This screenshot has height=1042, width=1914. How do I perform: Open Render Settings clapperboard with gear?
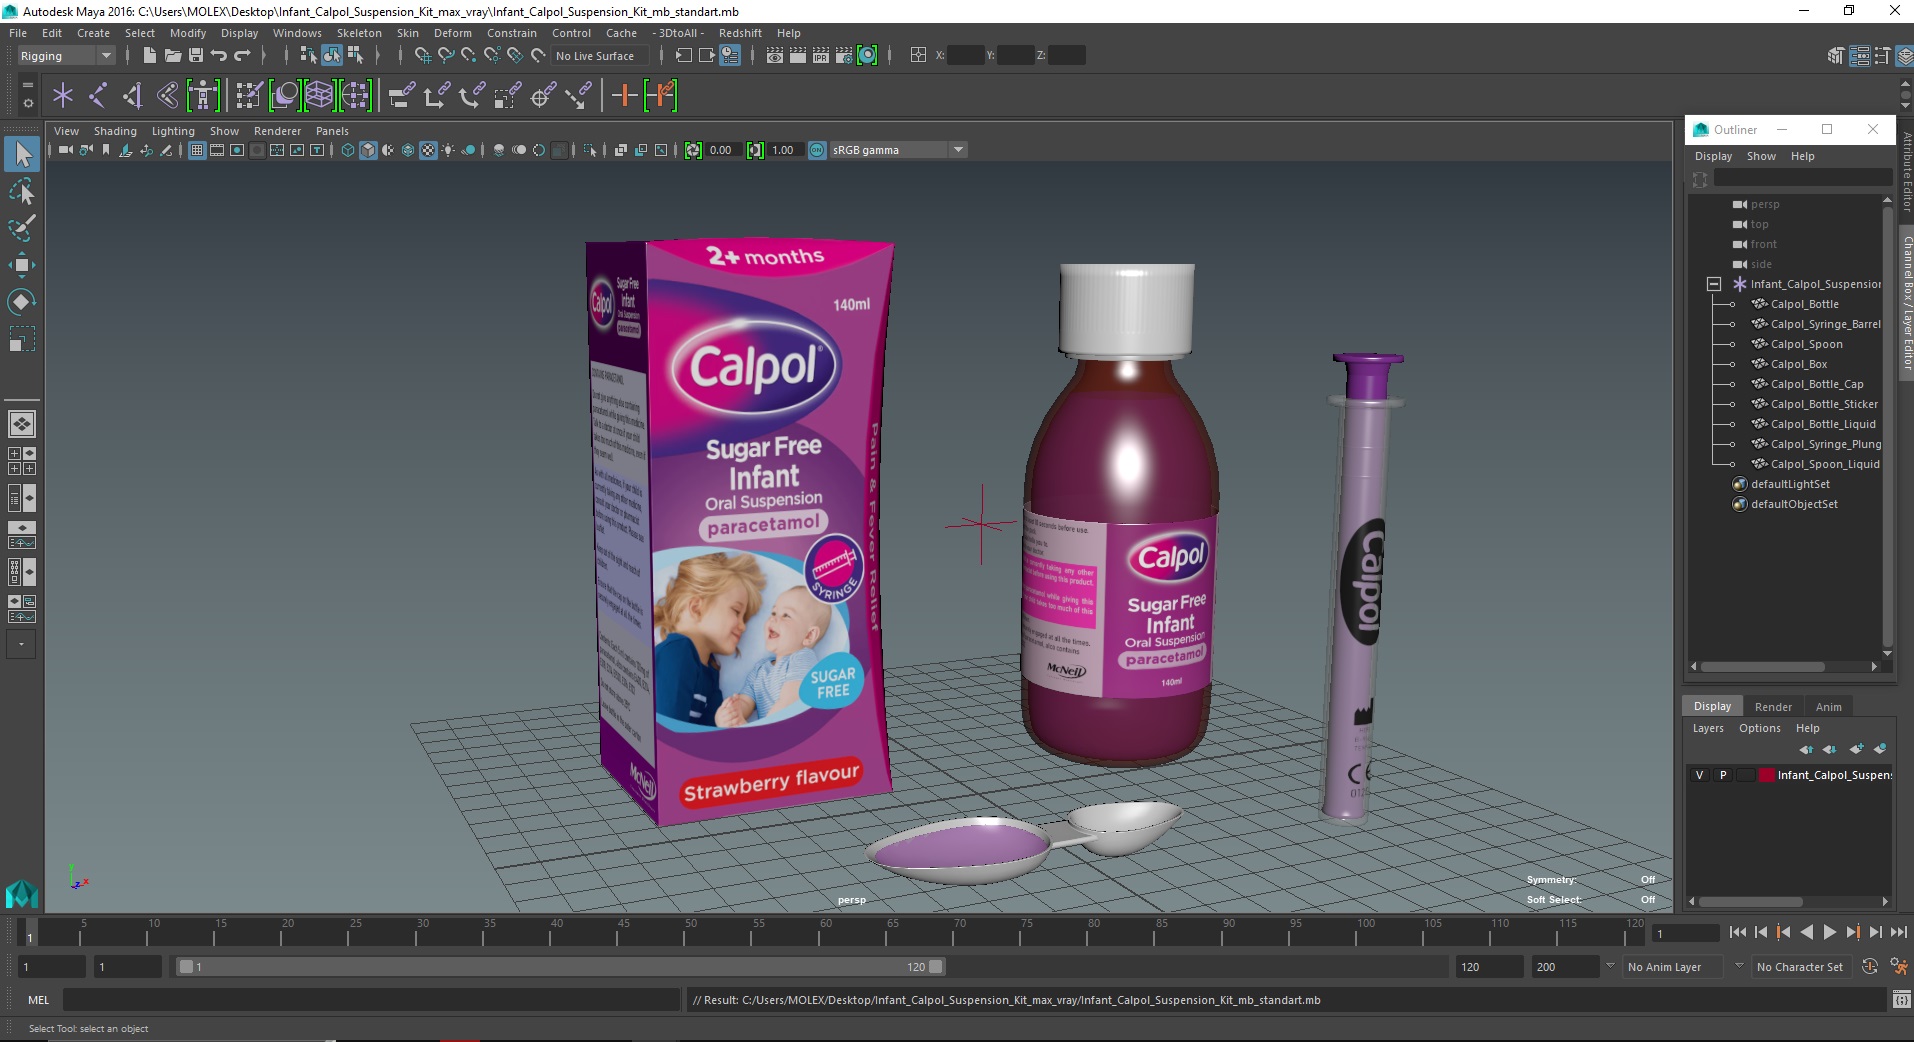[844, 56]
